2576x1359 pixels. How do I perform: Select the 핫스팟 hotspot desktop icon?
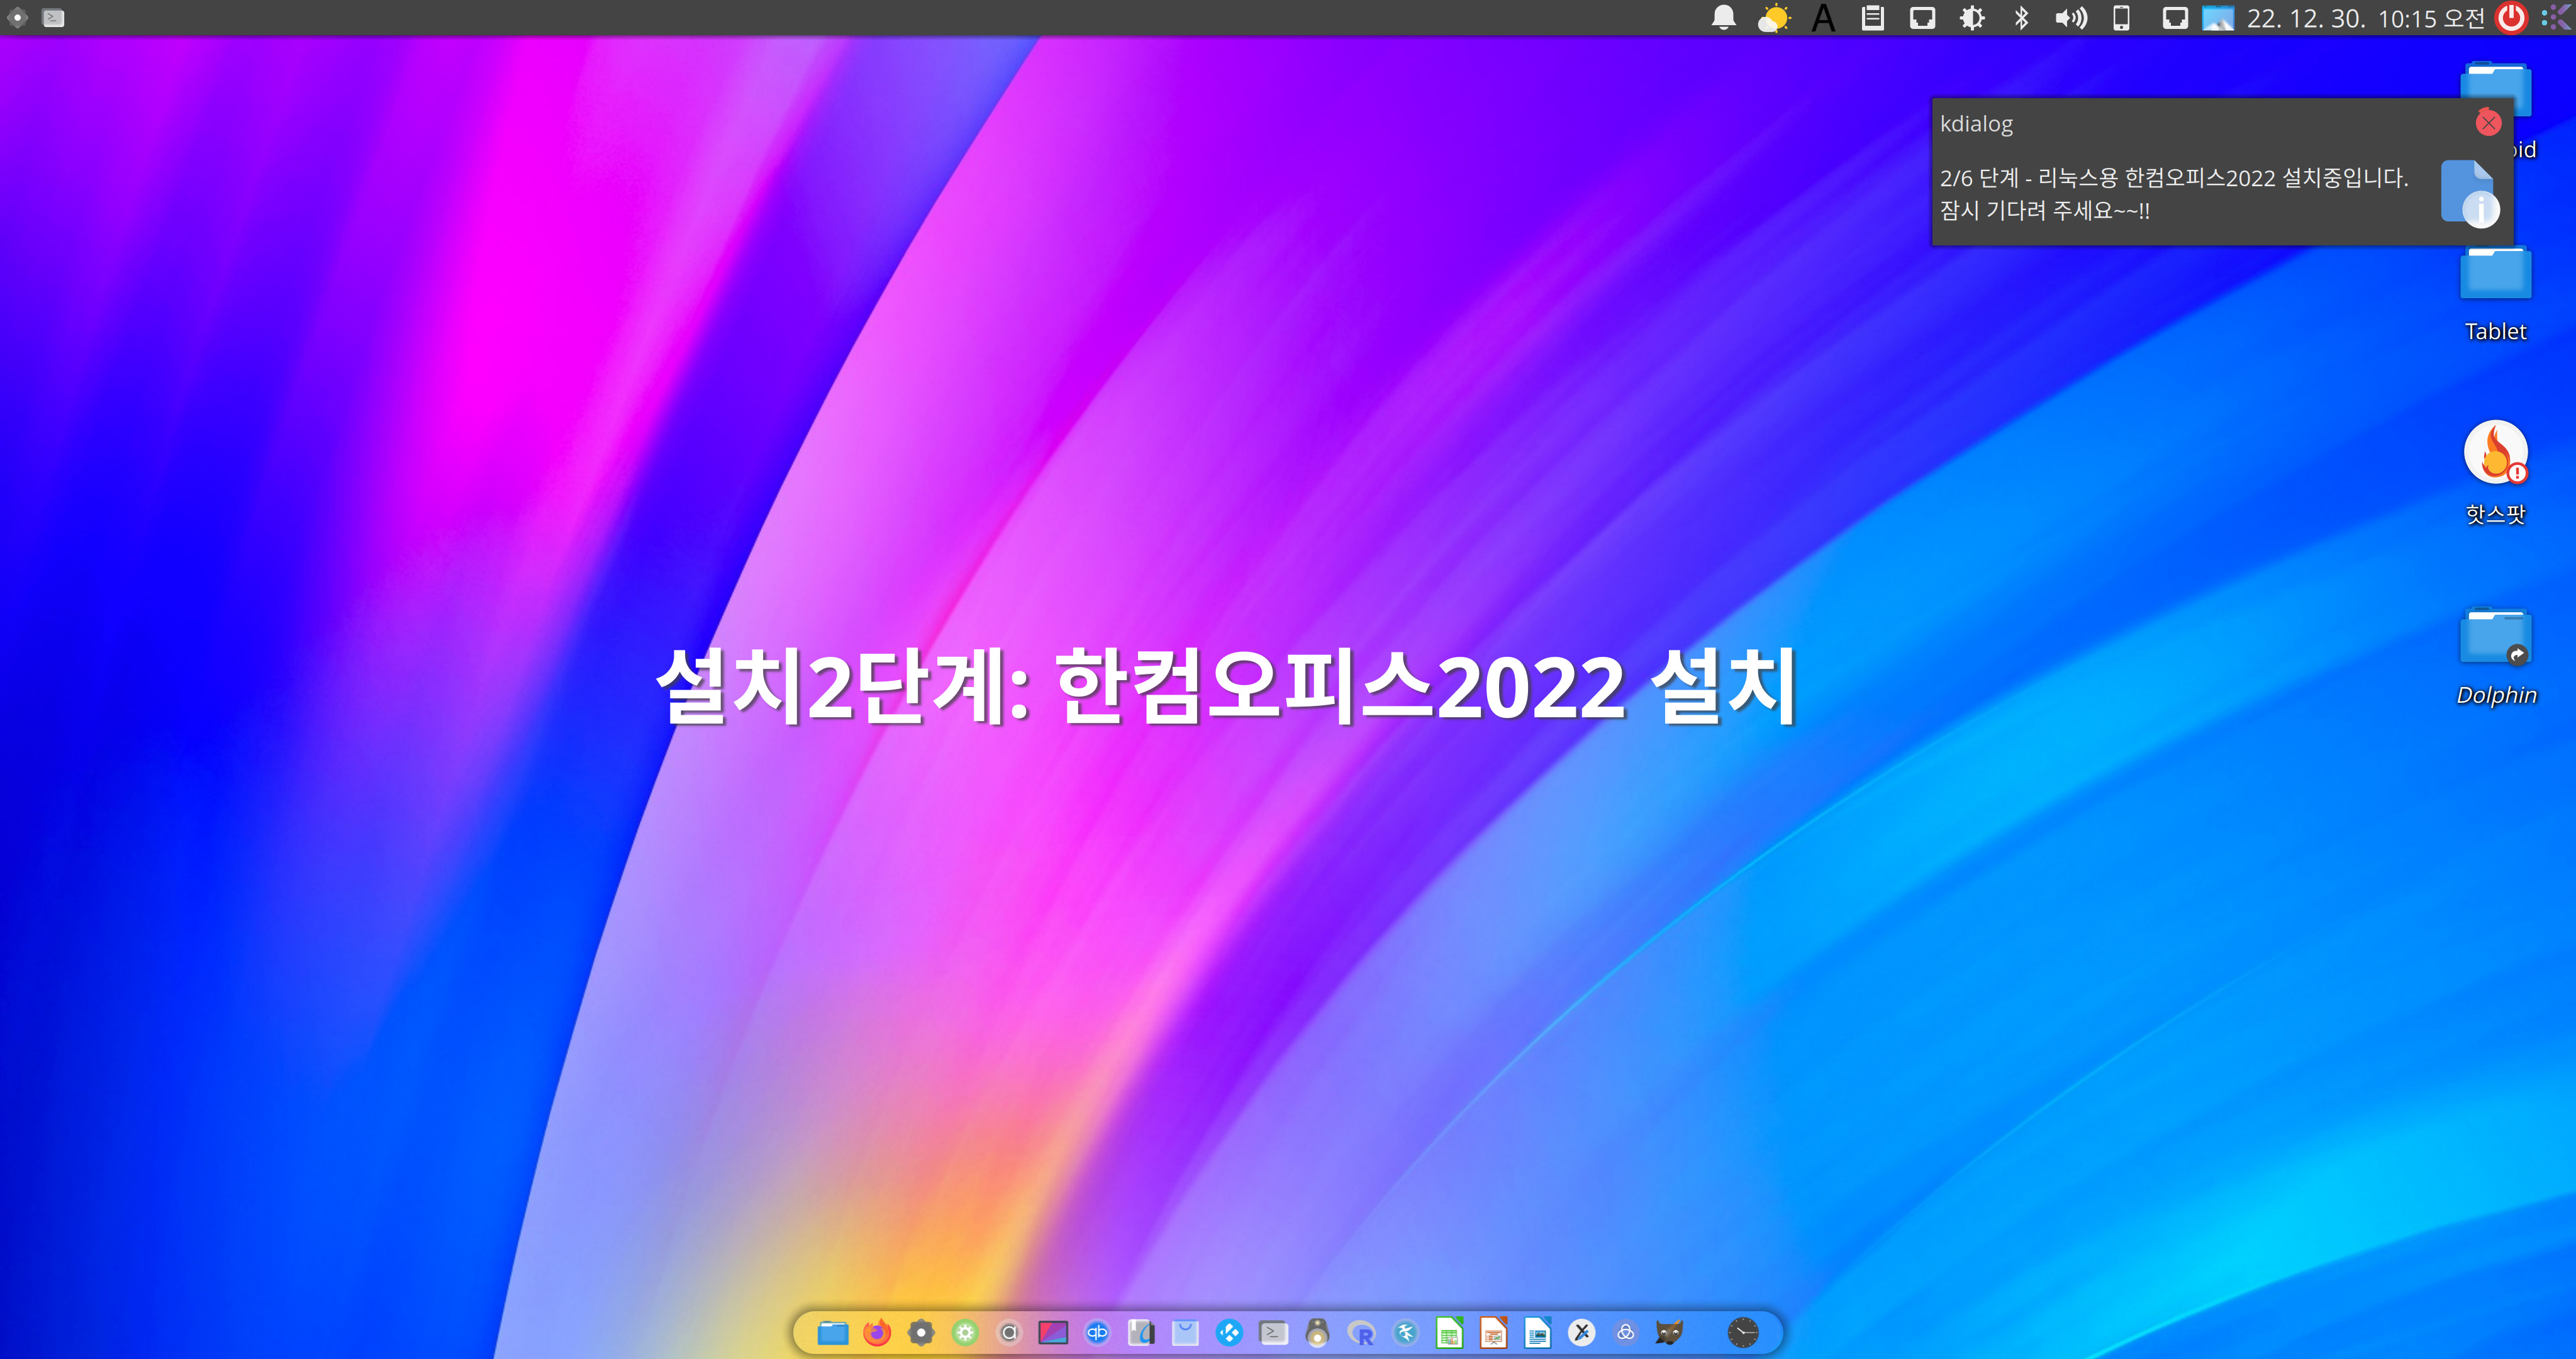[x=2495, y=452]
